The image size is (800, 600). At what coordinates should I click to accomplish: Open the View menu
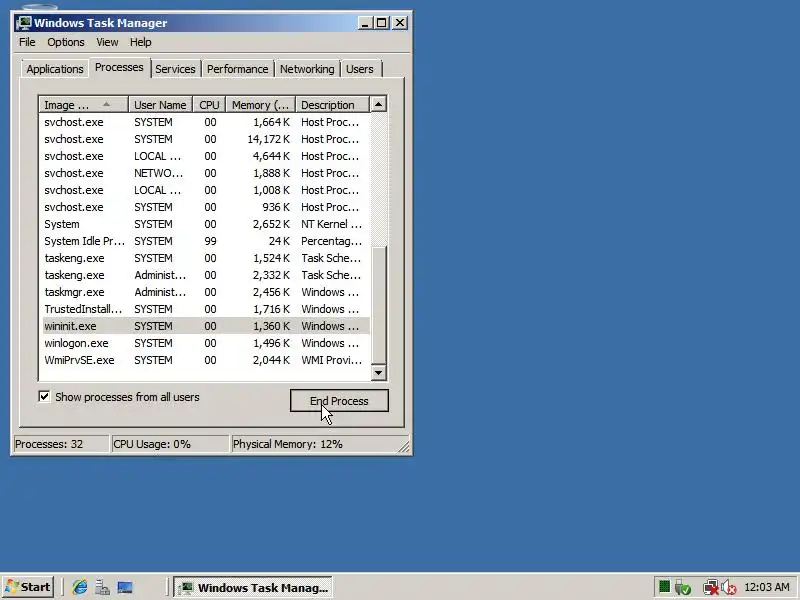pyautogui.click(x=107, y=42)
